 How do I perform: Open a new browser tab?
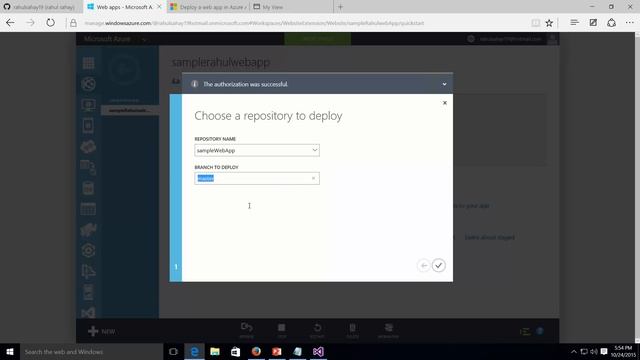(x=340, y=7)
